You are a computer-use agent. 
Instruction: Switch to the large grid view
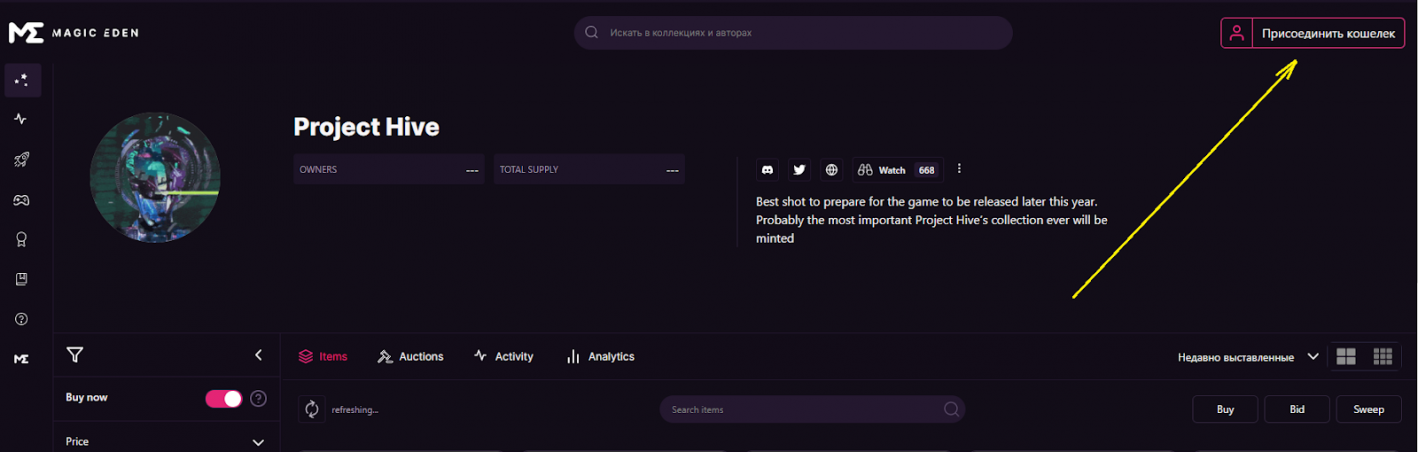tap(1346, 357)
